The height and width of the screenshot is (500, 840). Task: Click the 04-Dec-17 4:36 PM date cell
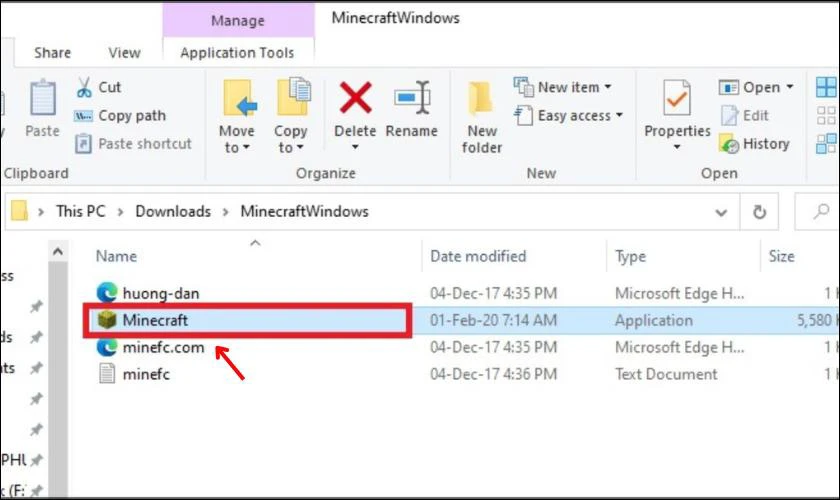pyautogui.click(x=493, y=374)
